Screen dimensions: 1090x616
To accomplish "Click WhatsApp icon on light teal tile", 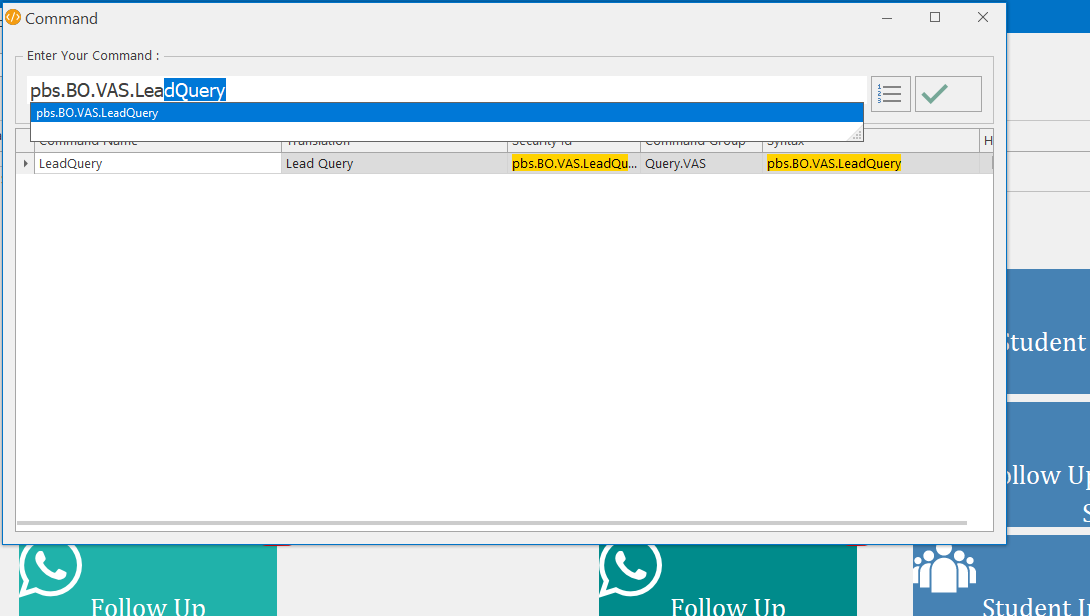I will (x=50, y=568).
